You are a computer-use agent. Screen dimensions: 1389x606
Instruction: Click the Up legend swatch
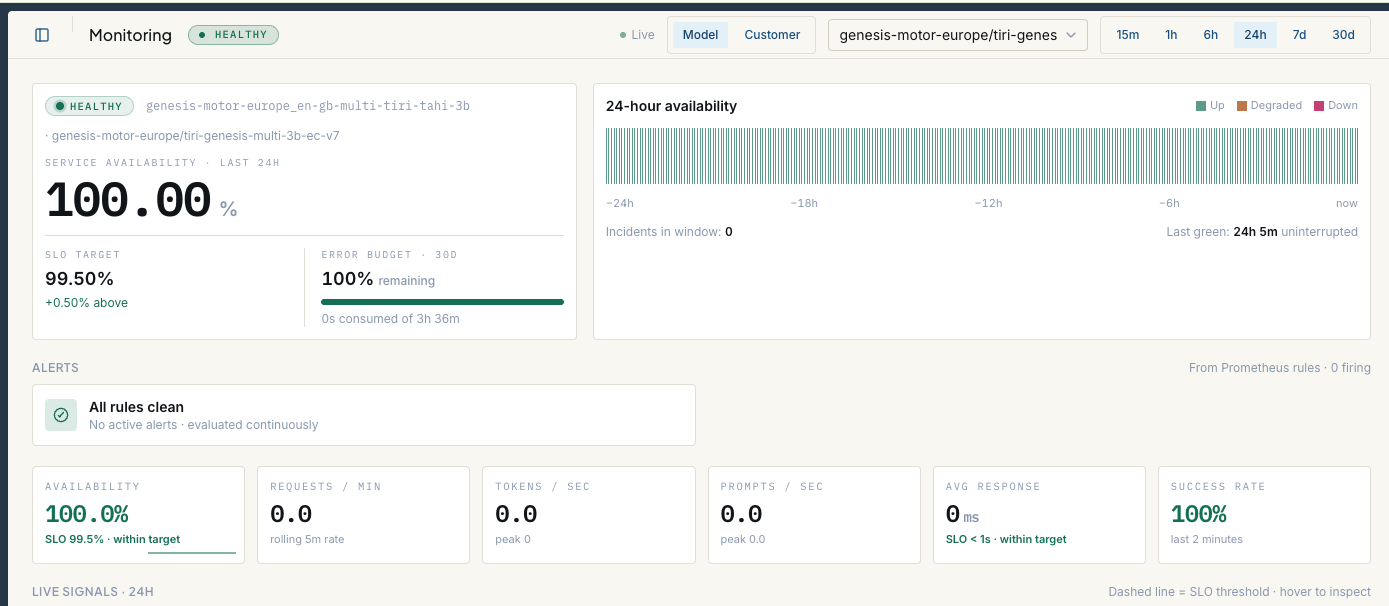[x=1201, y=106]
